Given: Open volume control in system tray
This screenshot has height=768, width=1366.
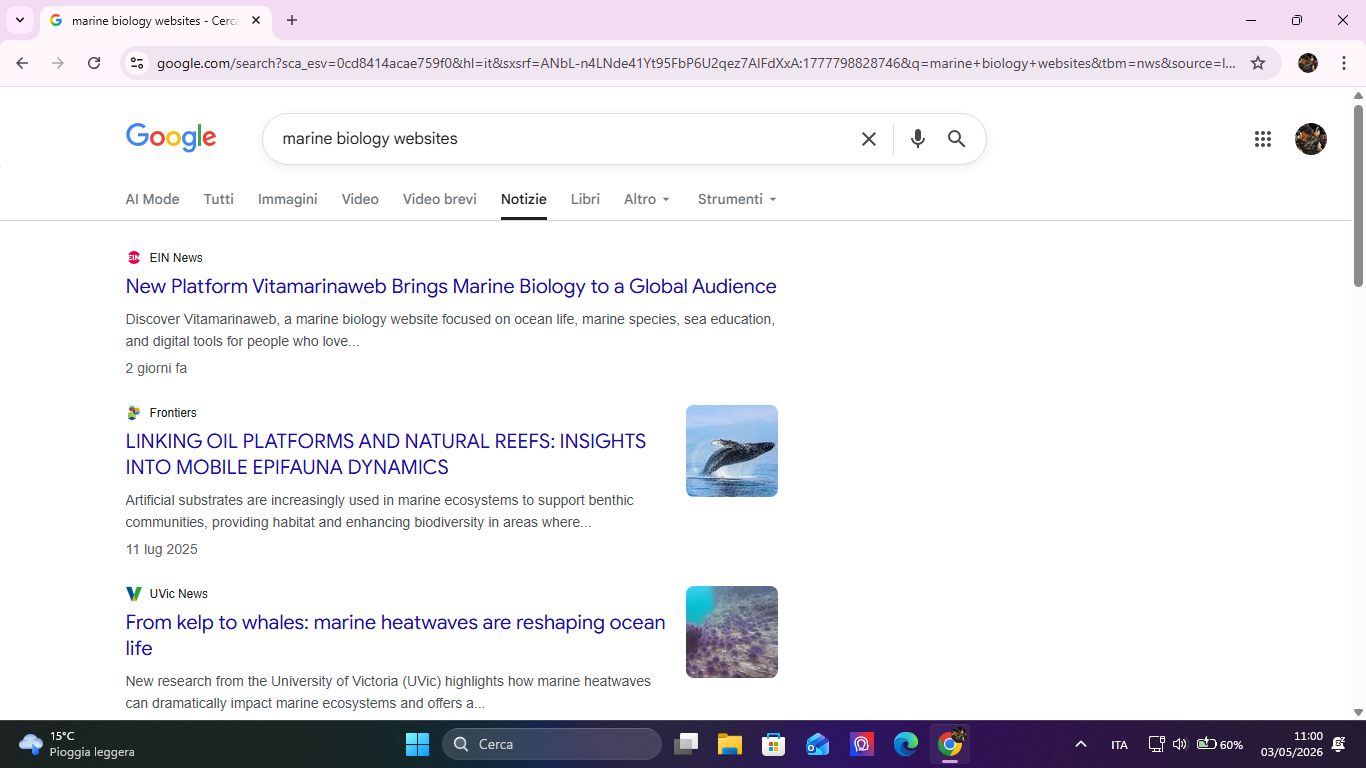Looking at the screenshot, I should tap(1179, 744).
